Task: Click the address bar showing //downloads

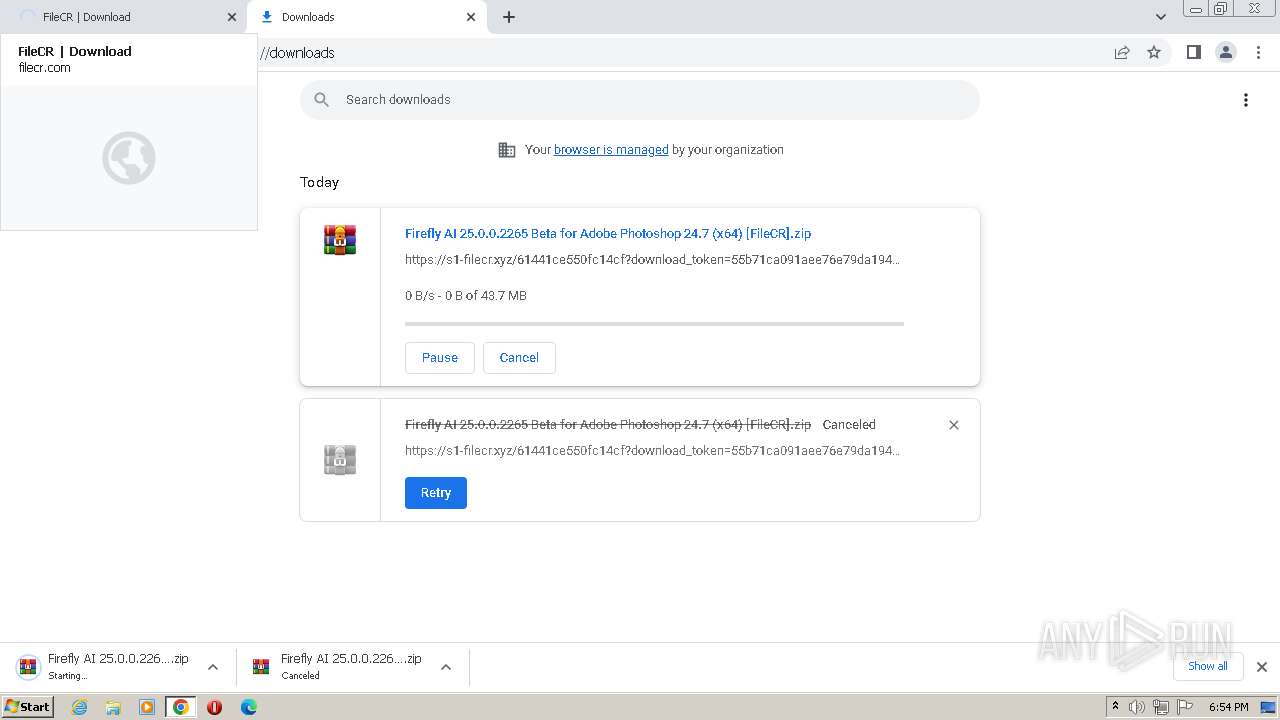Action: 680,52
